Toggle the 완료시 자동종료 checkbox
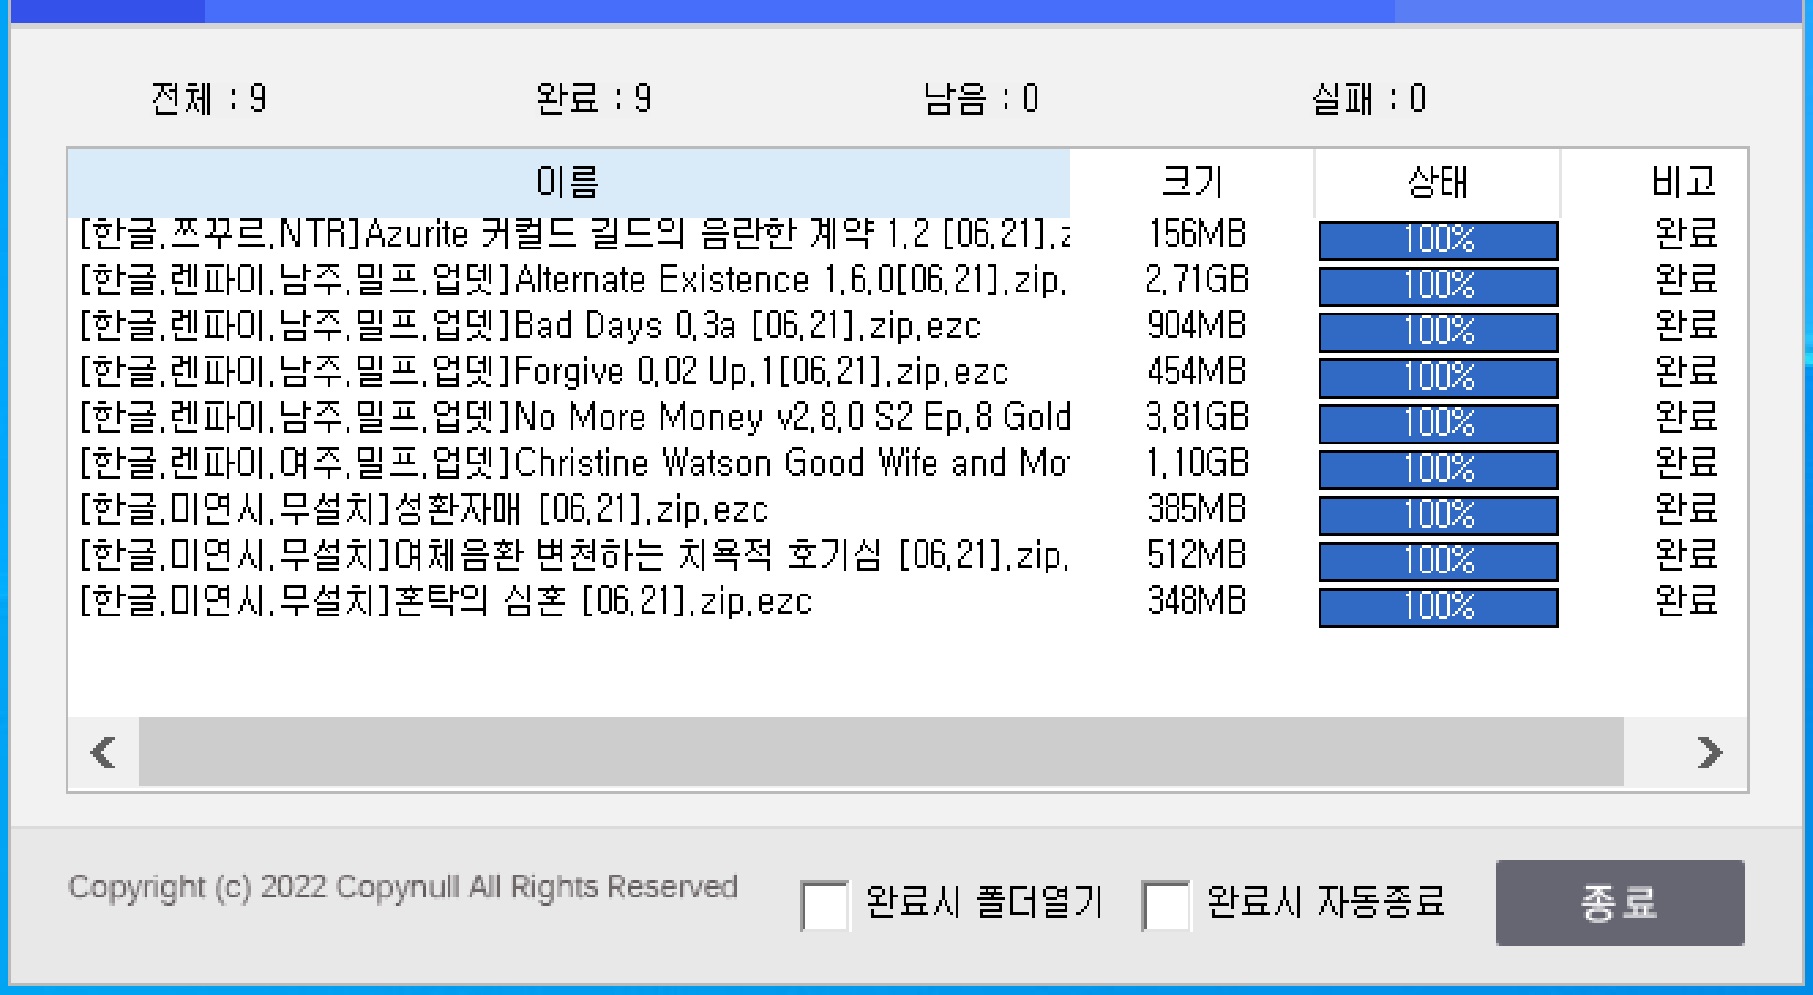1813x995 pixels. 1166,905
